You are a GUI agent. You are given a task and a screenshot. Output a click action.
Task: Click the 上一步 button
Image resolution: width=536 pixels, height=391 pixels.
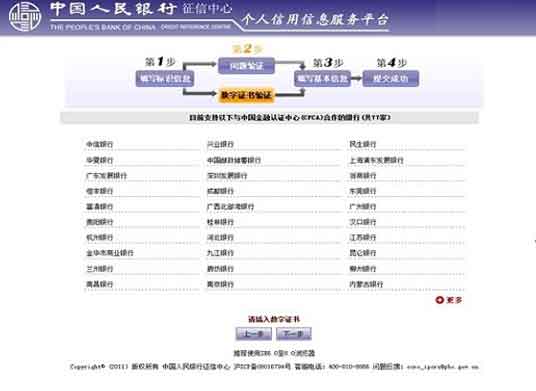(254, 334)
